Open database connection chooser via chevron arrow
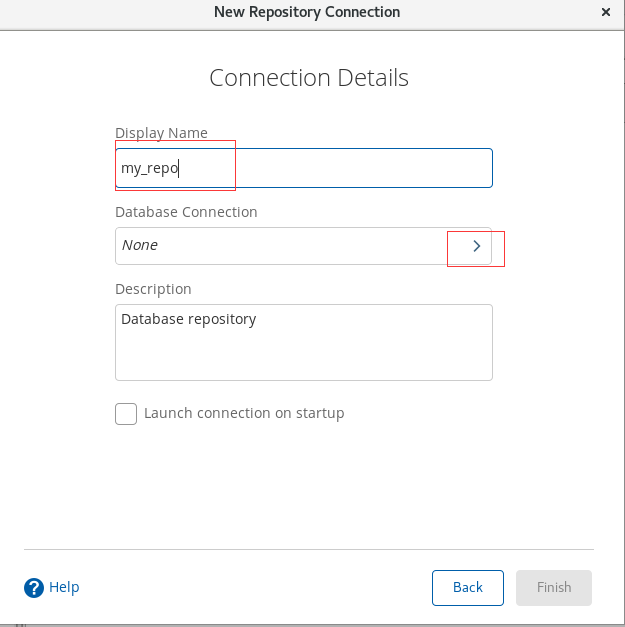 476,246
